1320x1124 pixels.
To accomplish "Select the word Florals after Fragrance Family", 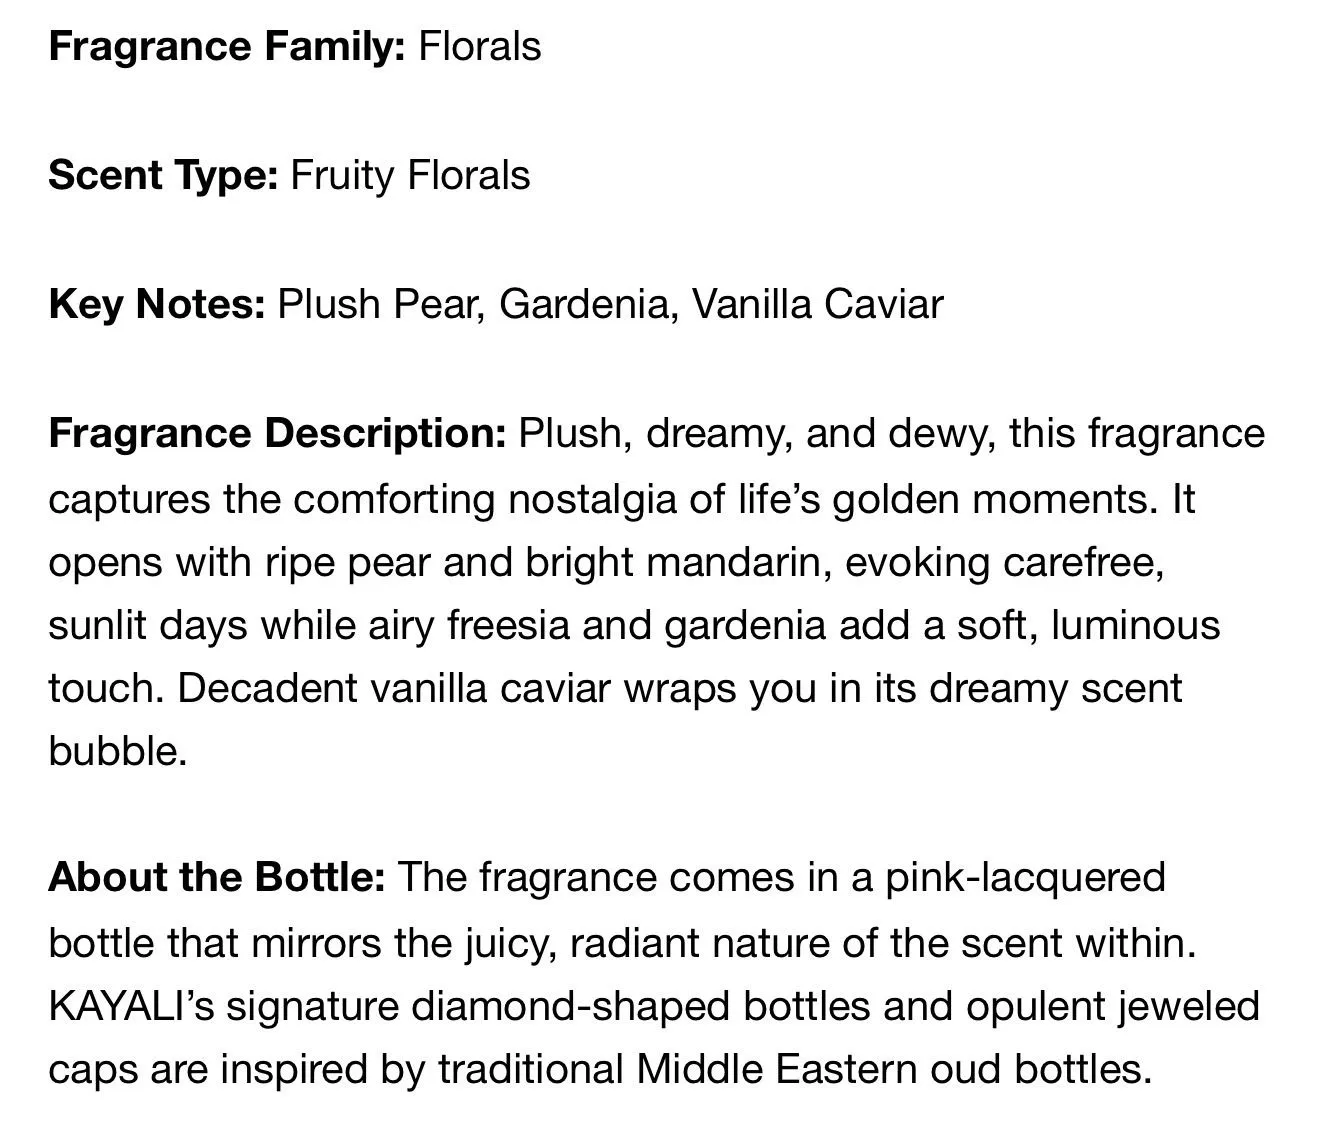I will coord(480,47).
